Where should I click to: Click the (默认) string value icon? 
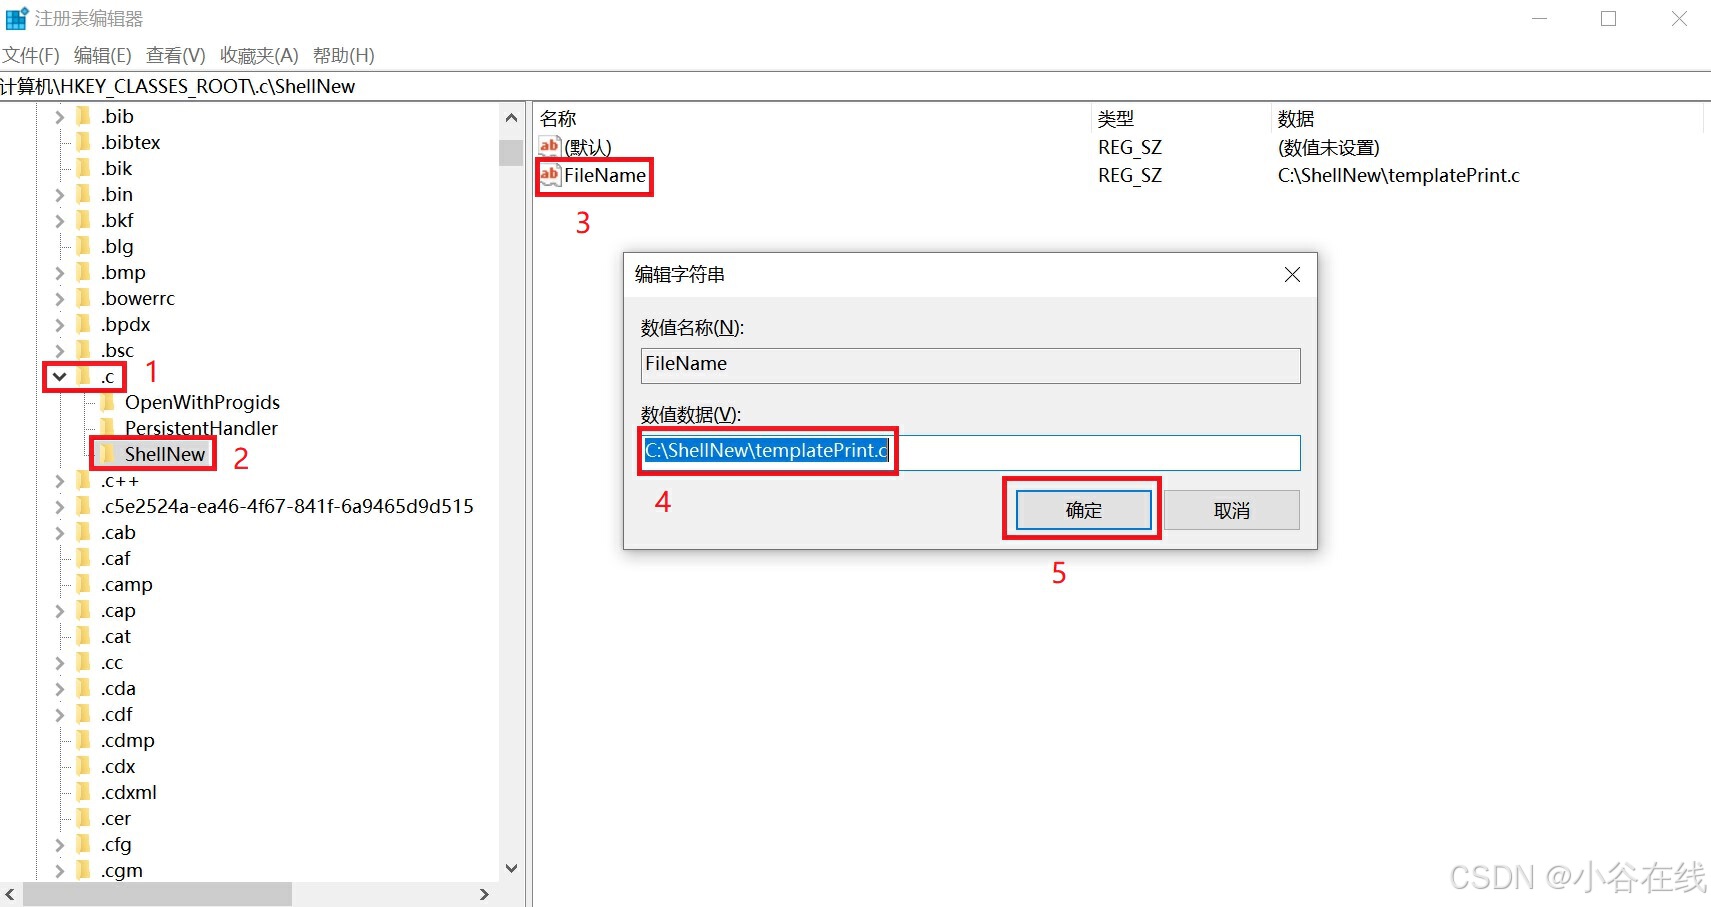tap(550, 147)
